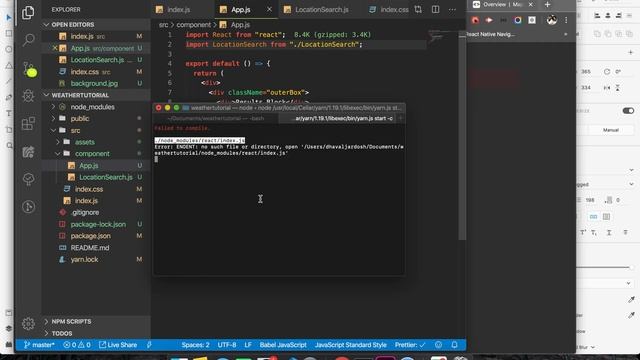Viewport: 640px width, 360px height.
Task: Open package.json in the file tree
Action: click(x=96, y=236)
